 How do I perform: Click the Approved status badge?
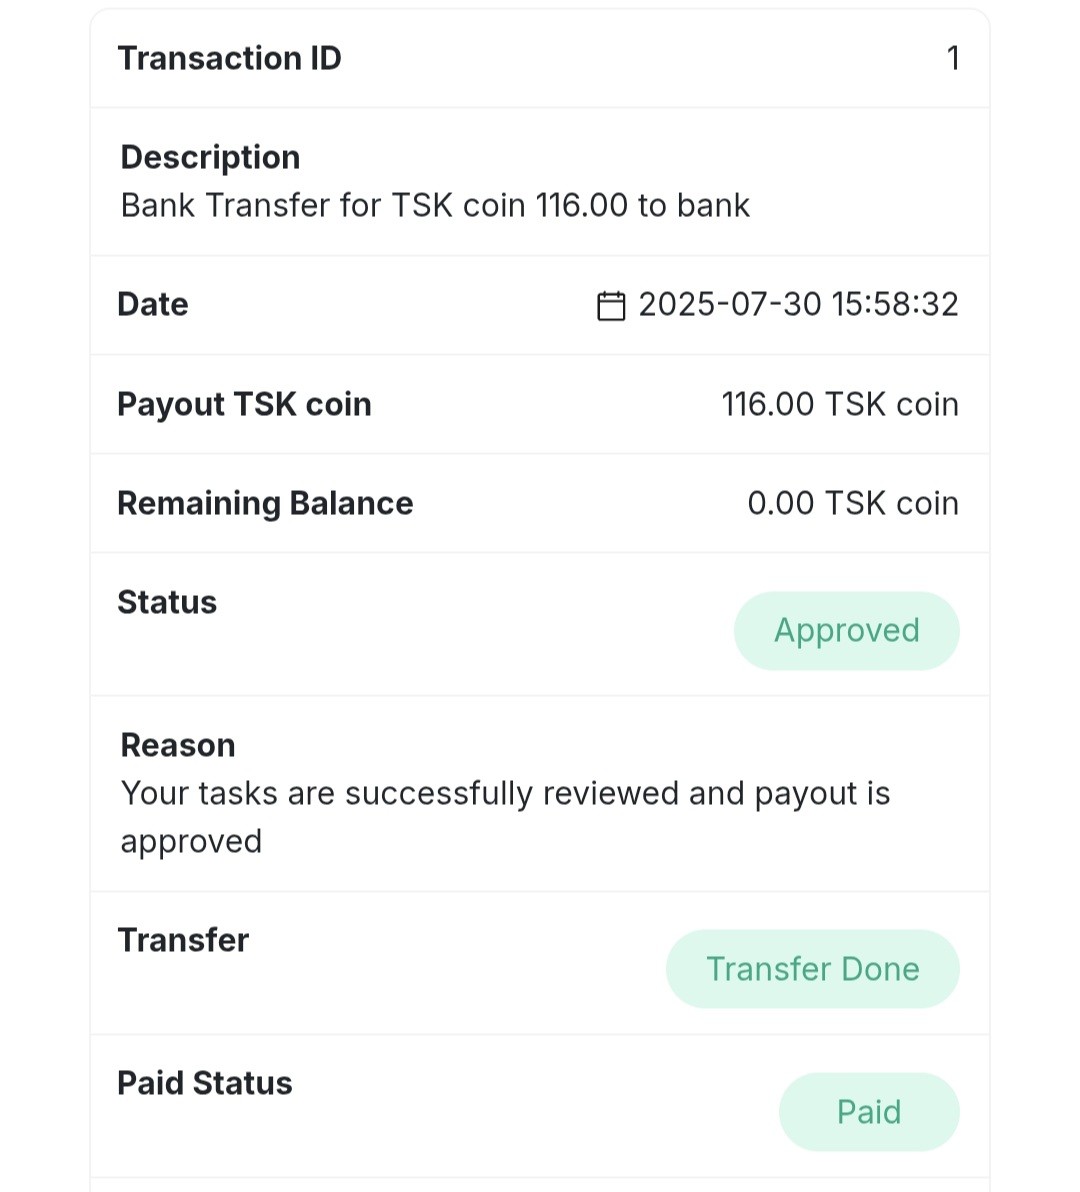[846, 631]
